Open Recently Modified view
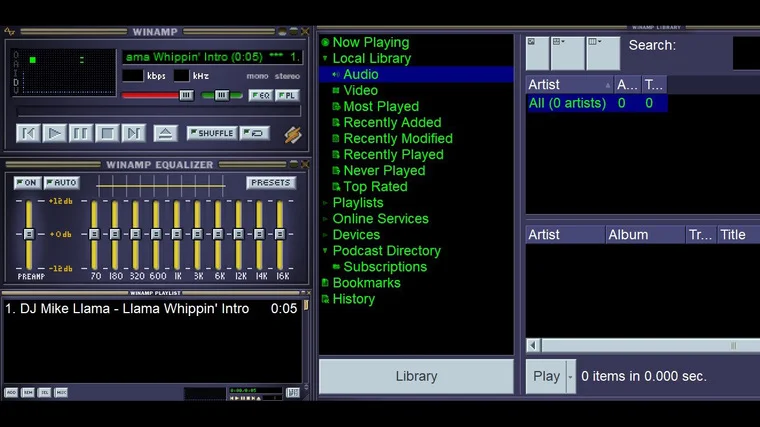The height and width of the screenshot is (427, 760). (x=398, y=139)
